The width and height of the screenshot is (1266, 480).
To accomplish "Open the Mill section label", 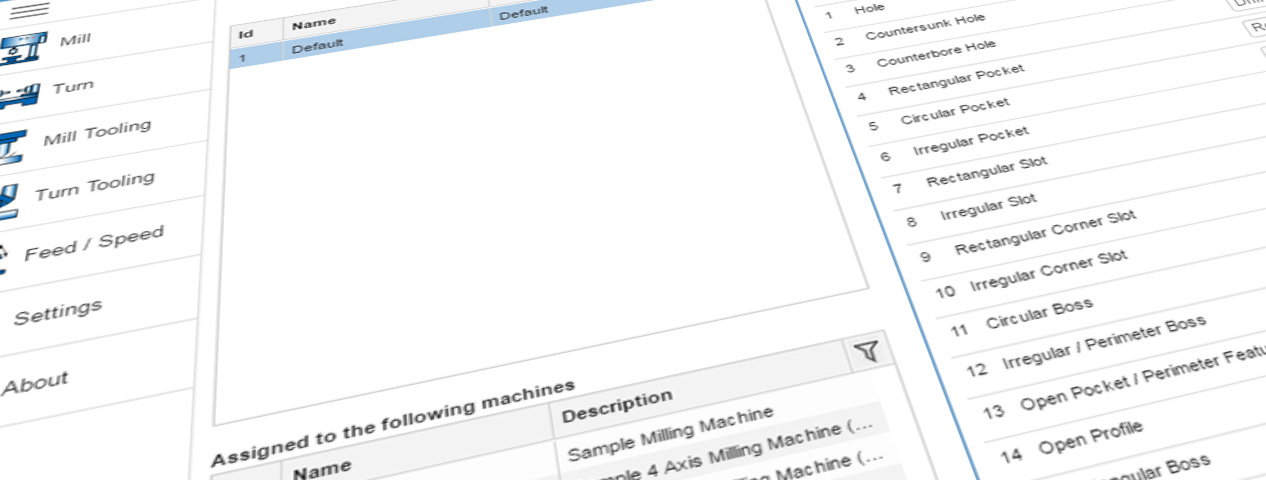I will [76, 40].
